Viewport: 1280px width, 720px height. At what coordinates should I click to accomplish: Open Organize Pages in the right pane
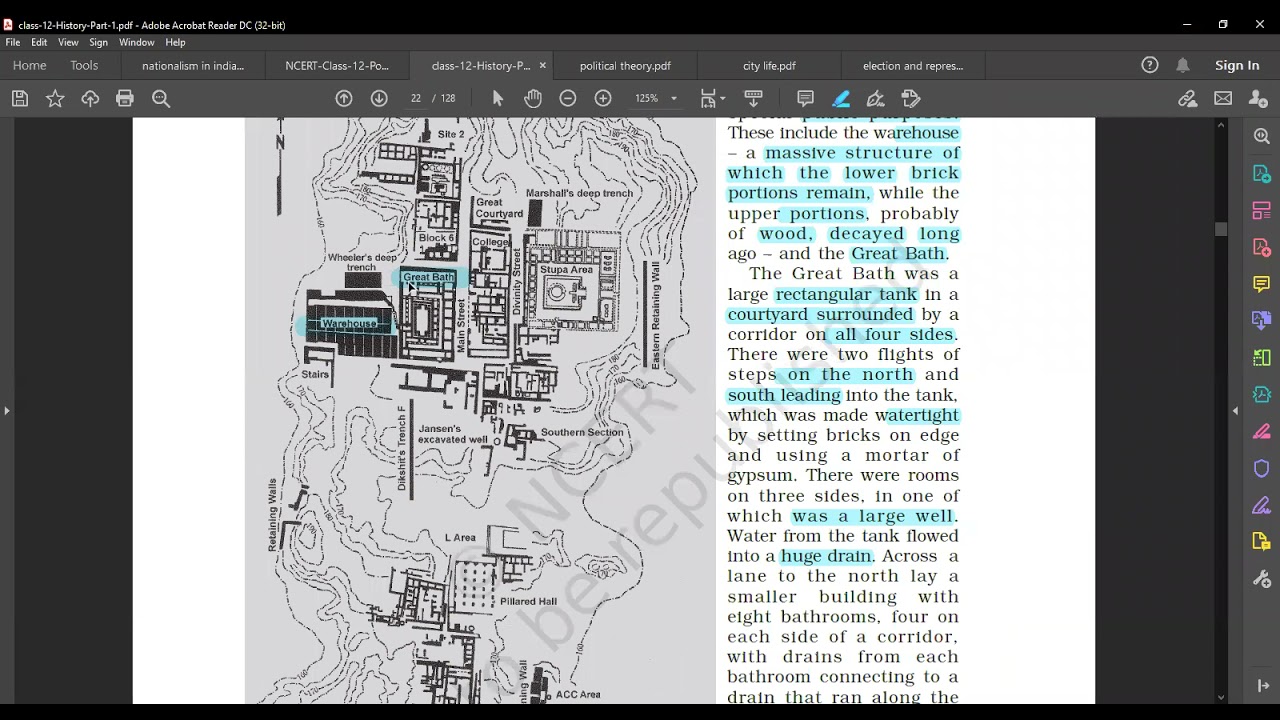1262,357
